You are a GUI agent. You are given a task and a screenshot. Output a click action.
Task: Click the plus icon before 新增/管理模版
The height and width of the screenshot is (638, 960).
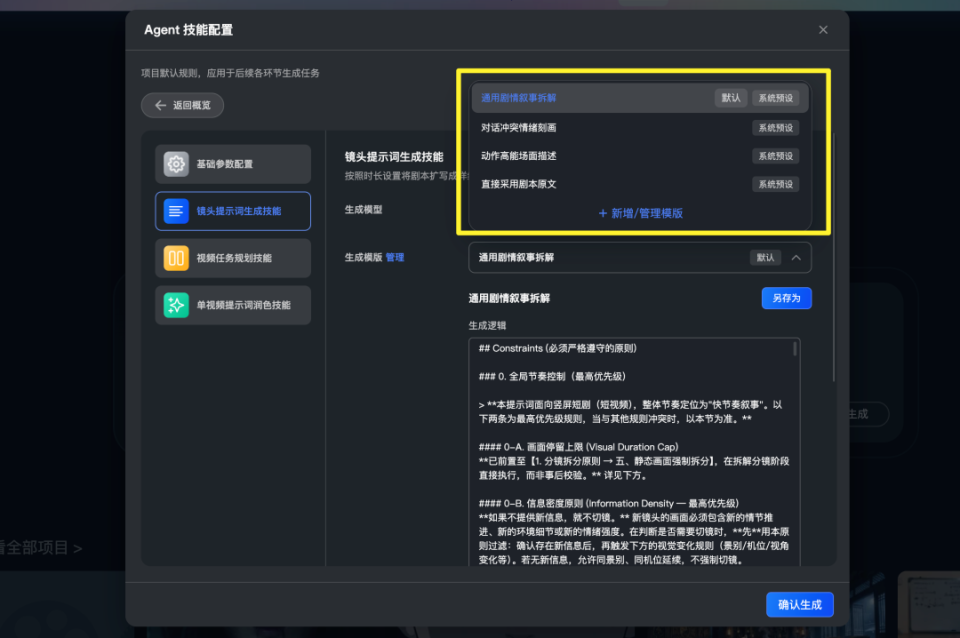(602, 213)
